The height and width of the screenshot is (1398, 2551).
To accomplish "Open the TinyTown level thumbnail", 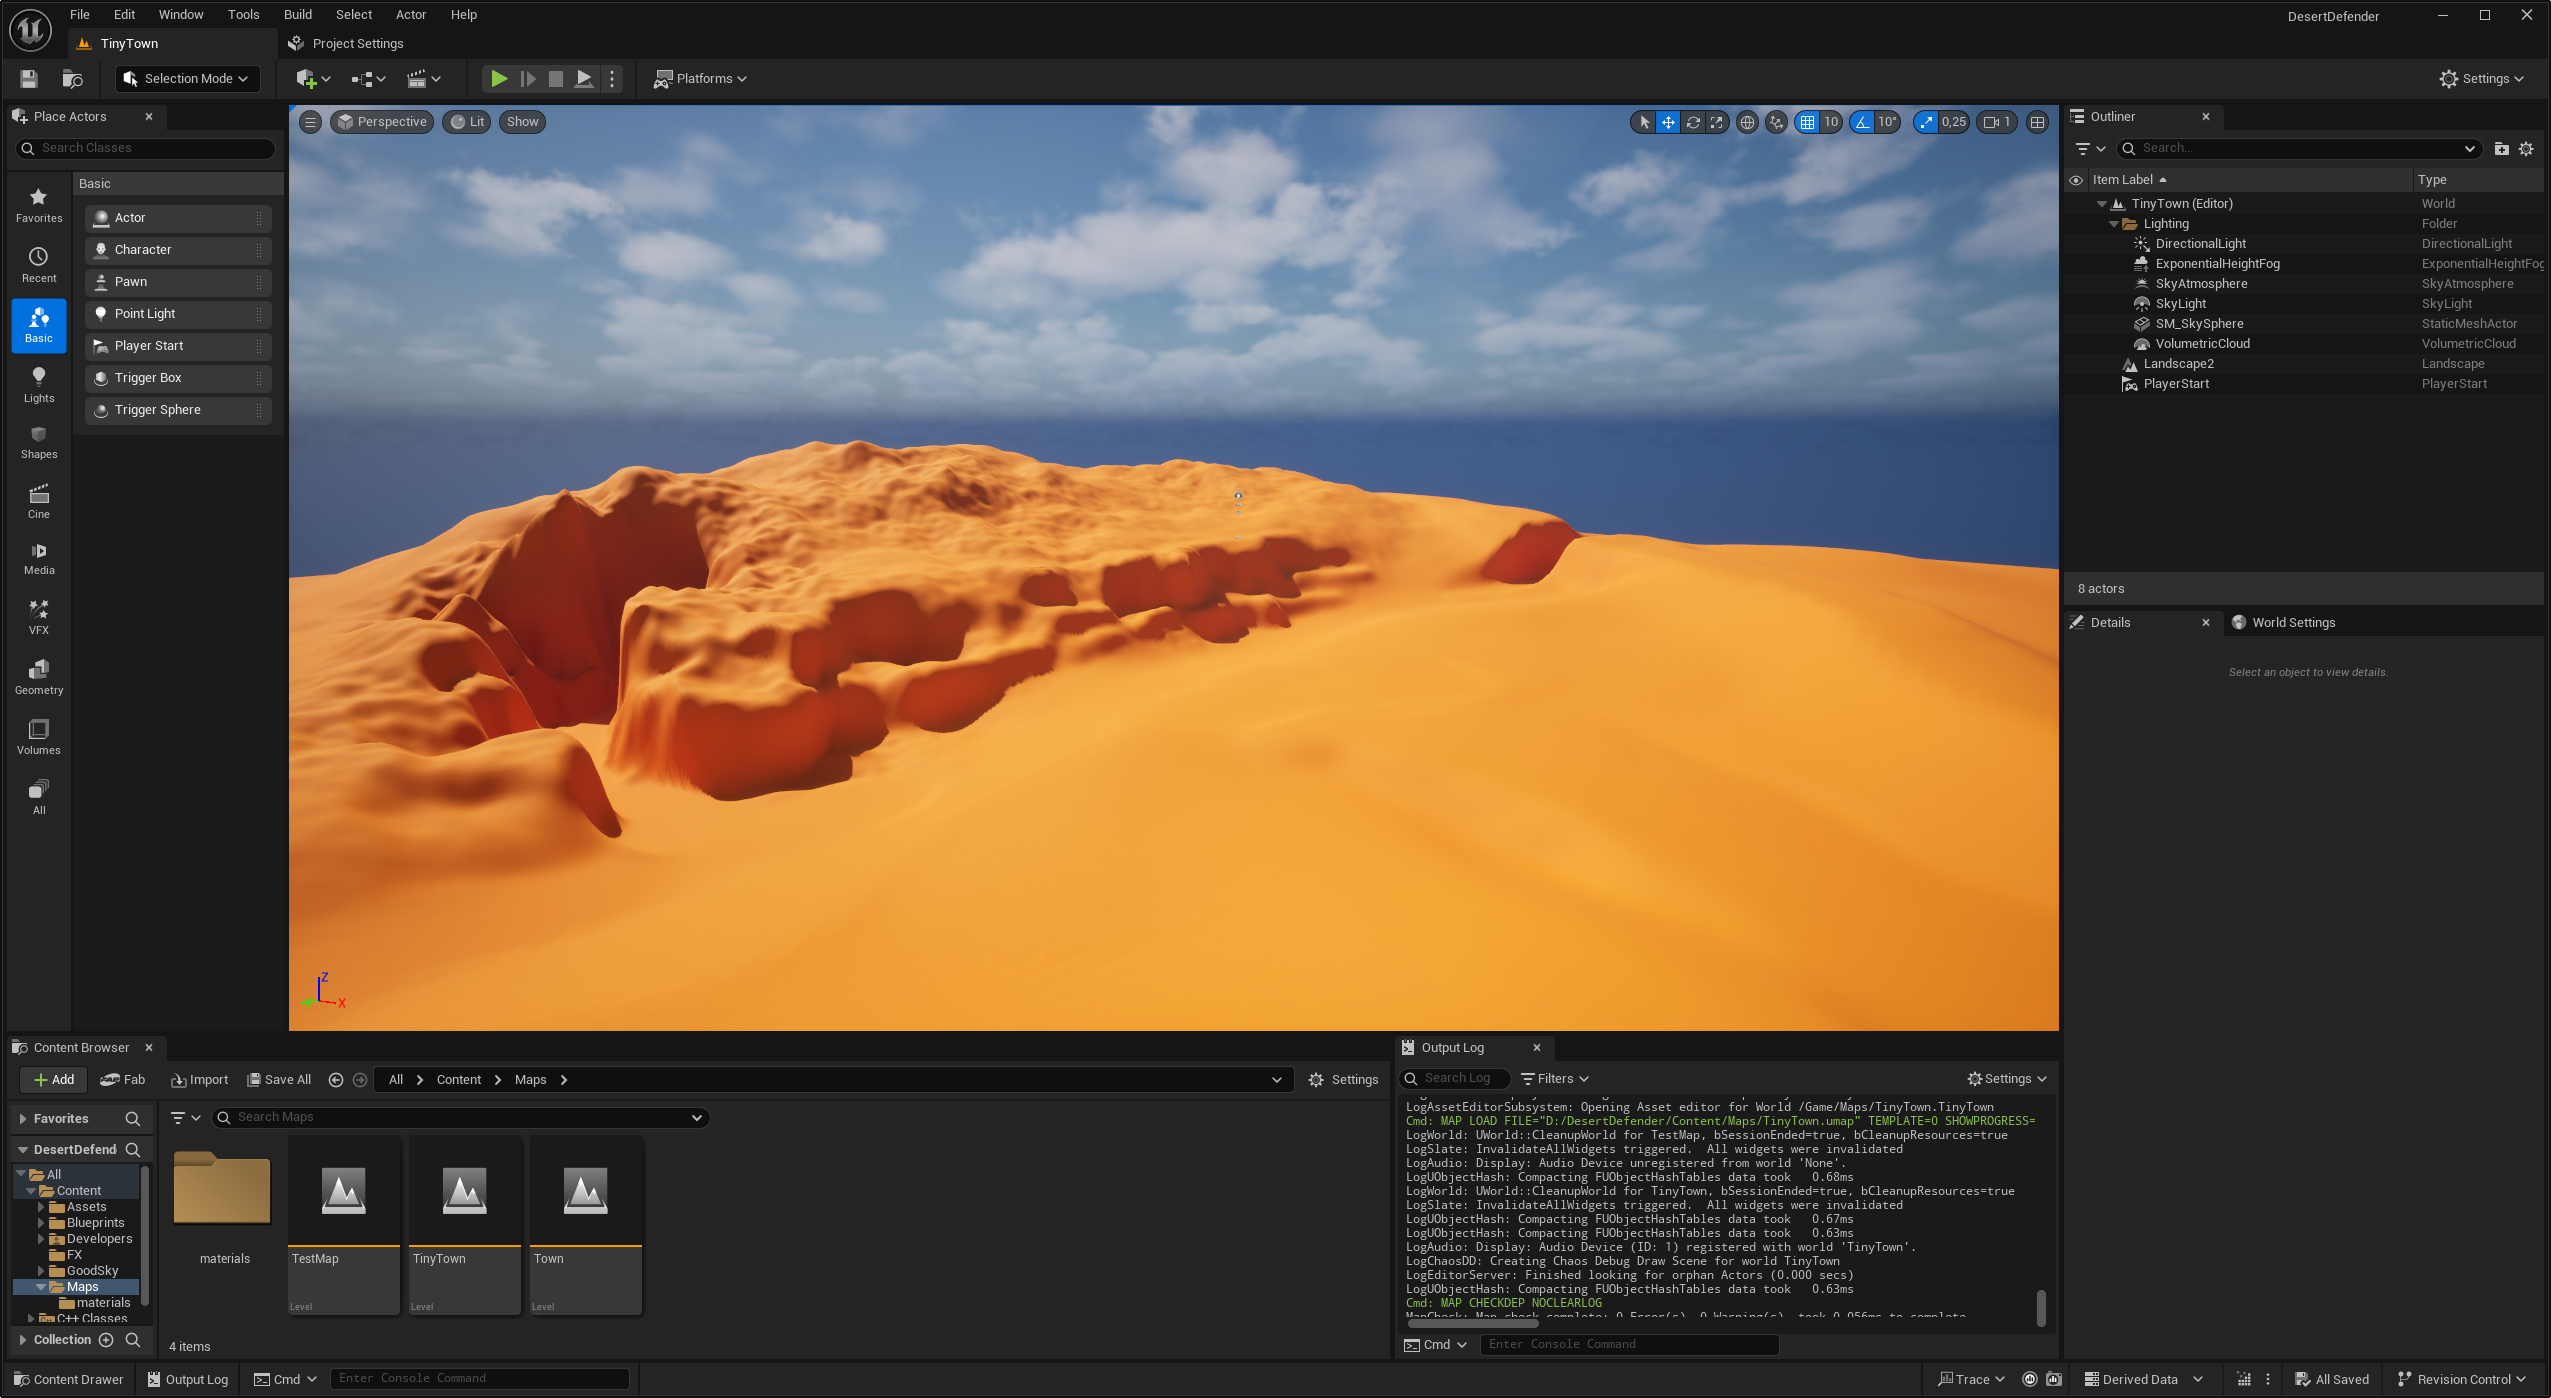I will click(x=464, y=1192).
